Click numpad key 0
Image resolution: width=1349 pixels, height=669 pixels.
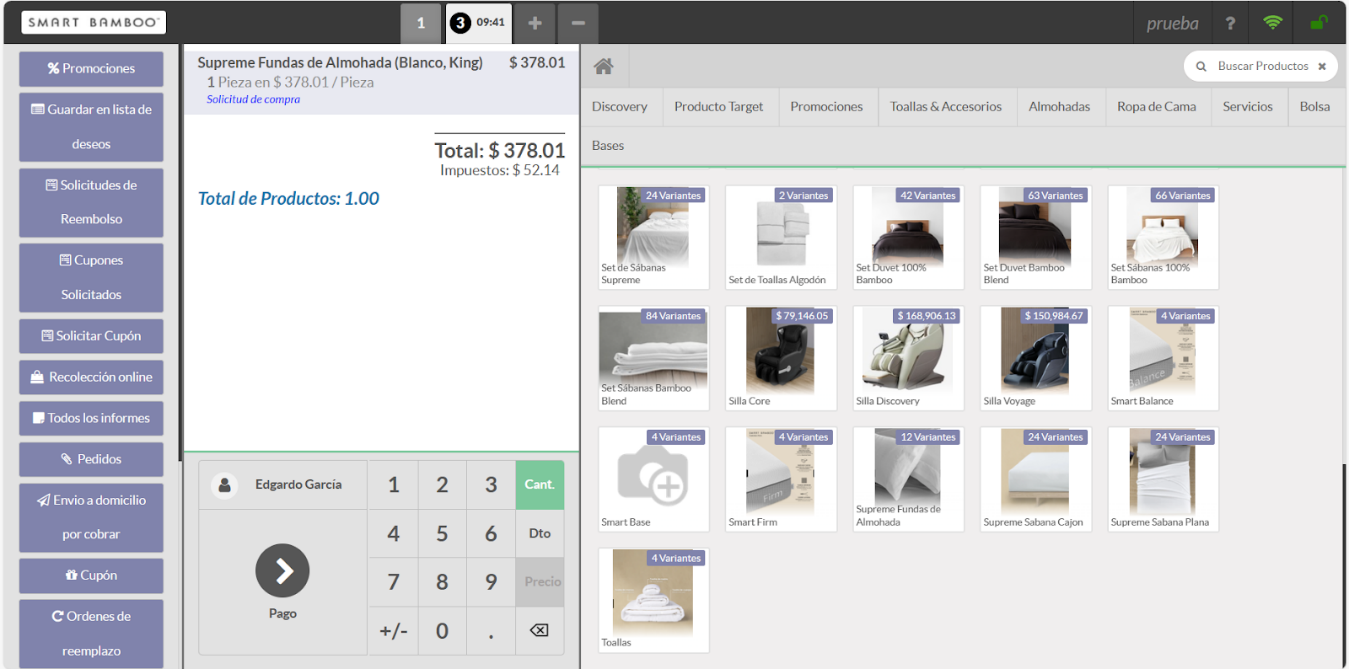(x=442, y=631)
